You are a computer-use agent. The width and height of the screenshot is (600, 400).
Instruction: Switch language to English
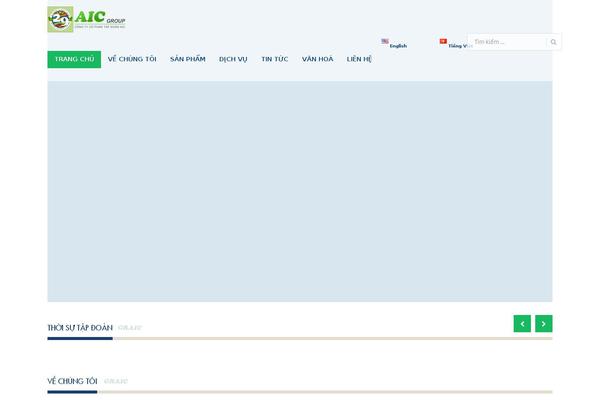point(398,46)
